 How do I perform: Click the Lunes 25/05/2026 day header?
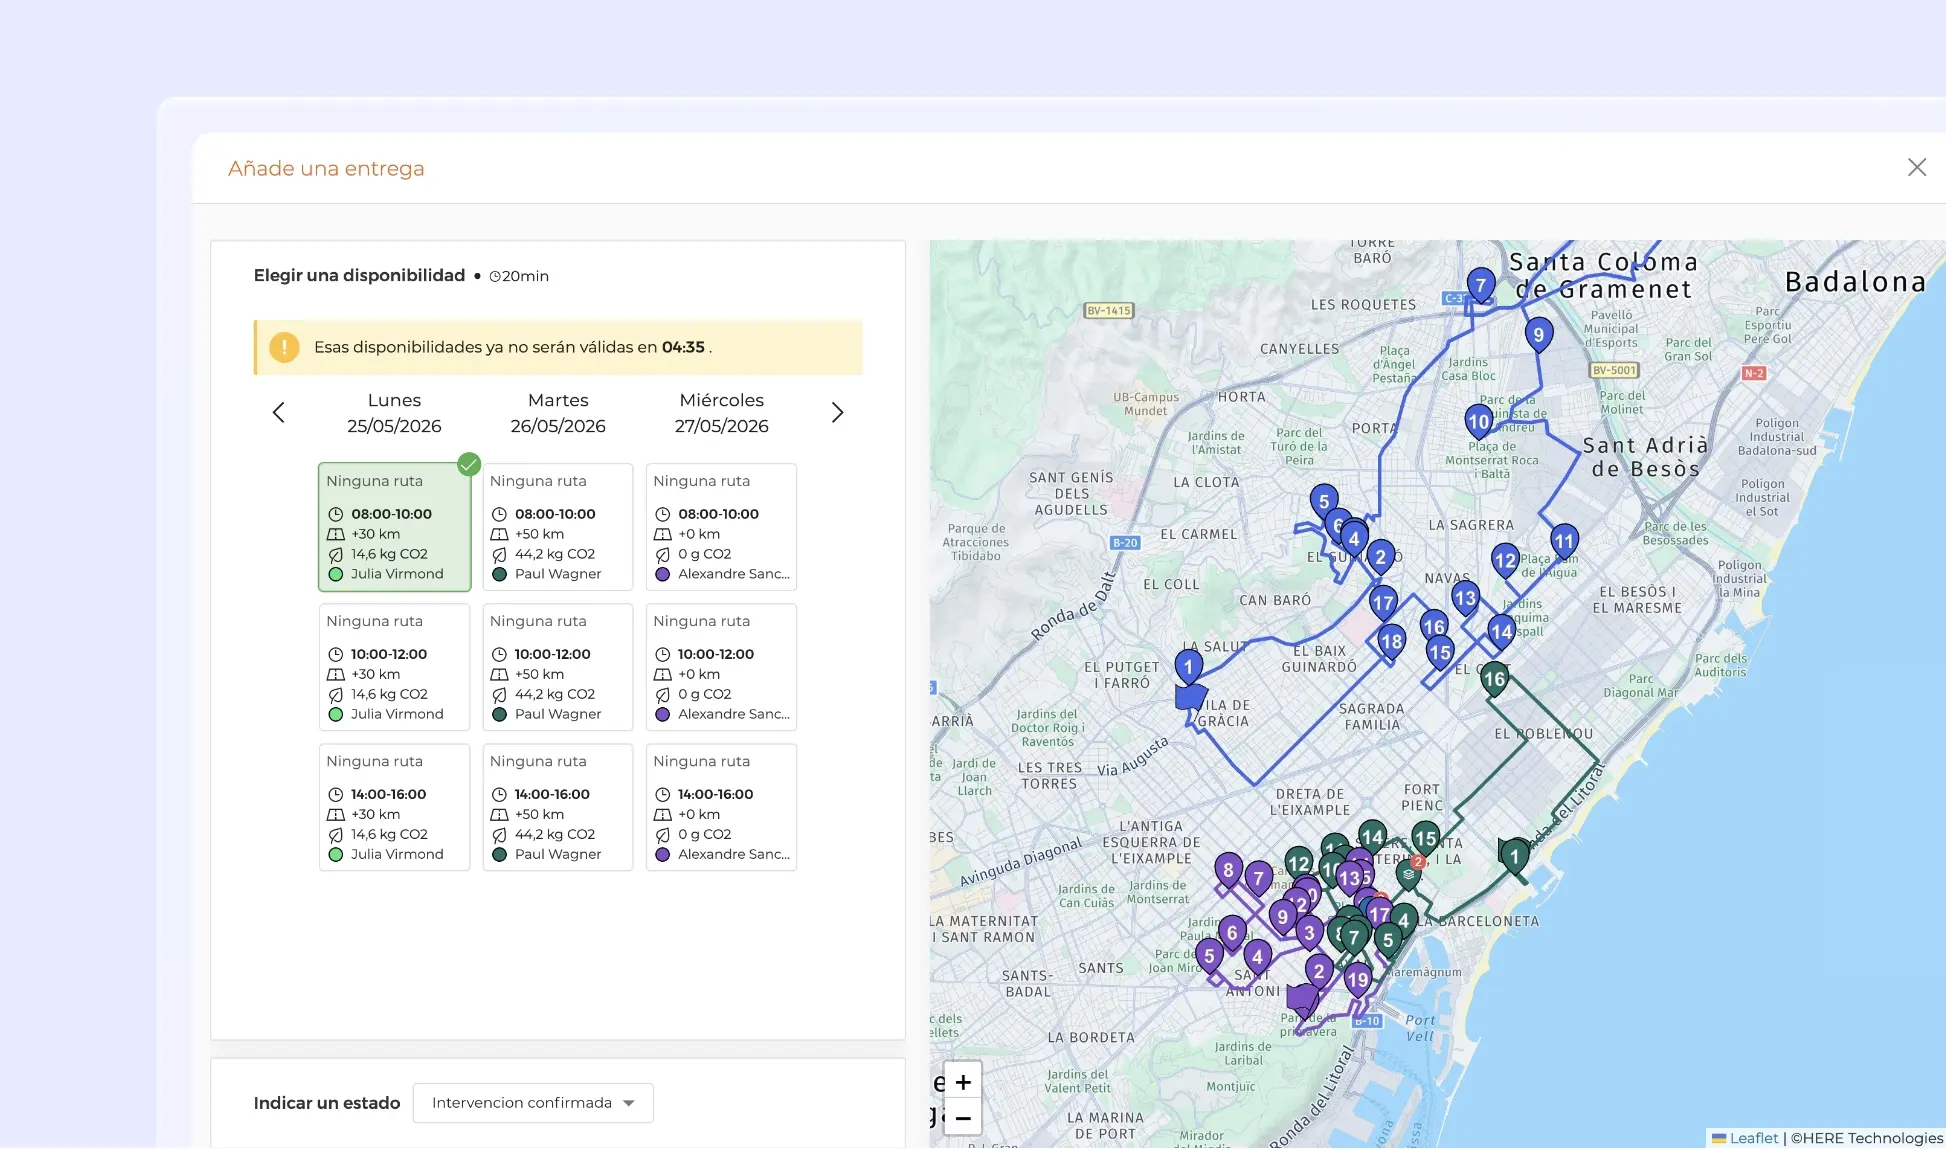tap(394, 413)
